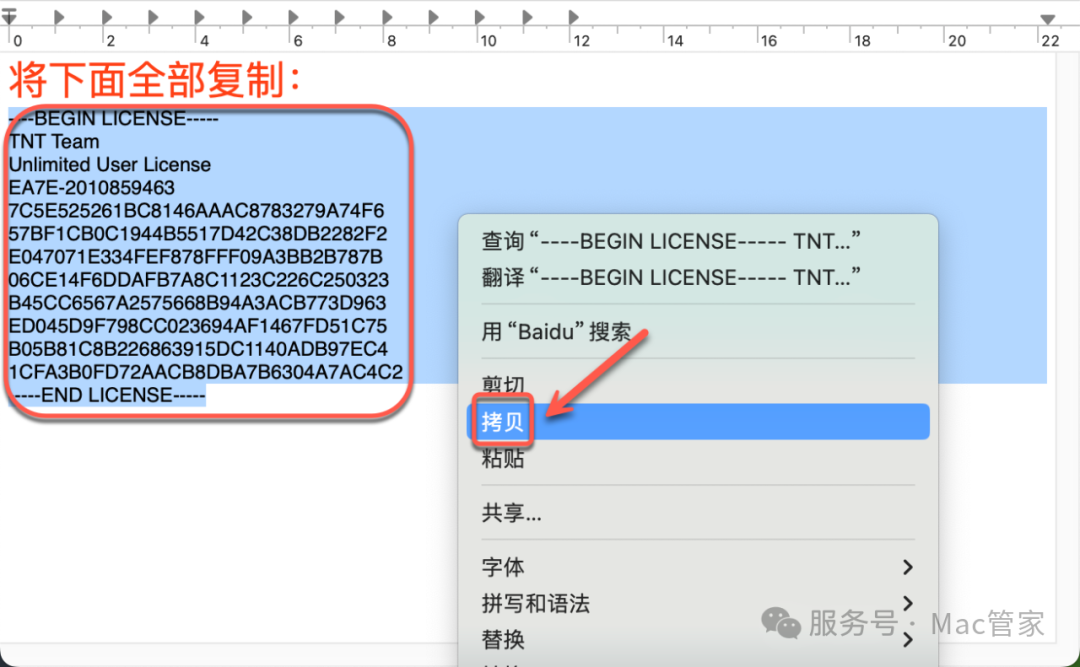Expand the 字体 submenu arrow

(x=907, y=568)
